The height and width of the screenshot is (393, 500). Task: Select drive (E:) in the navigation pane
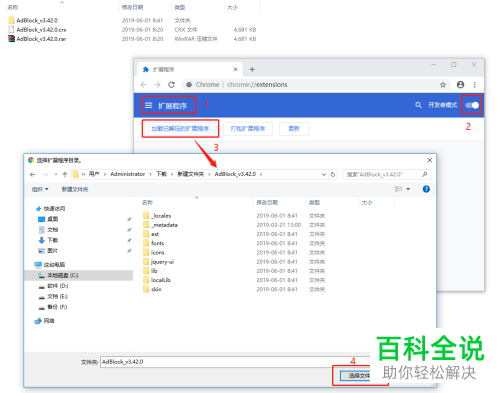click(x=53, y=297)
